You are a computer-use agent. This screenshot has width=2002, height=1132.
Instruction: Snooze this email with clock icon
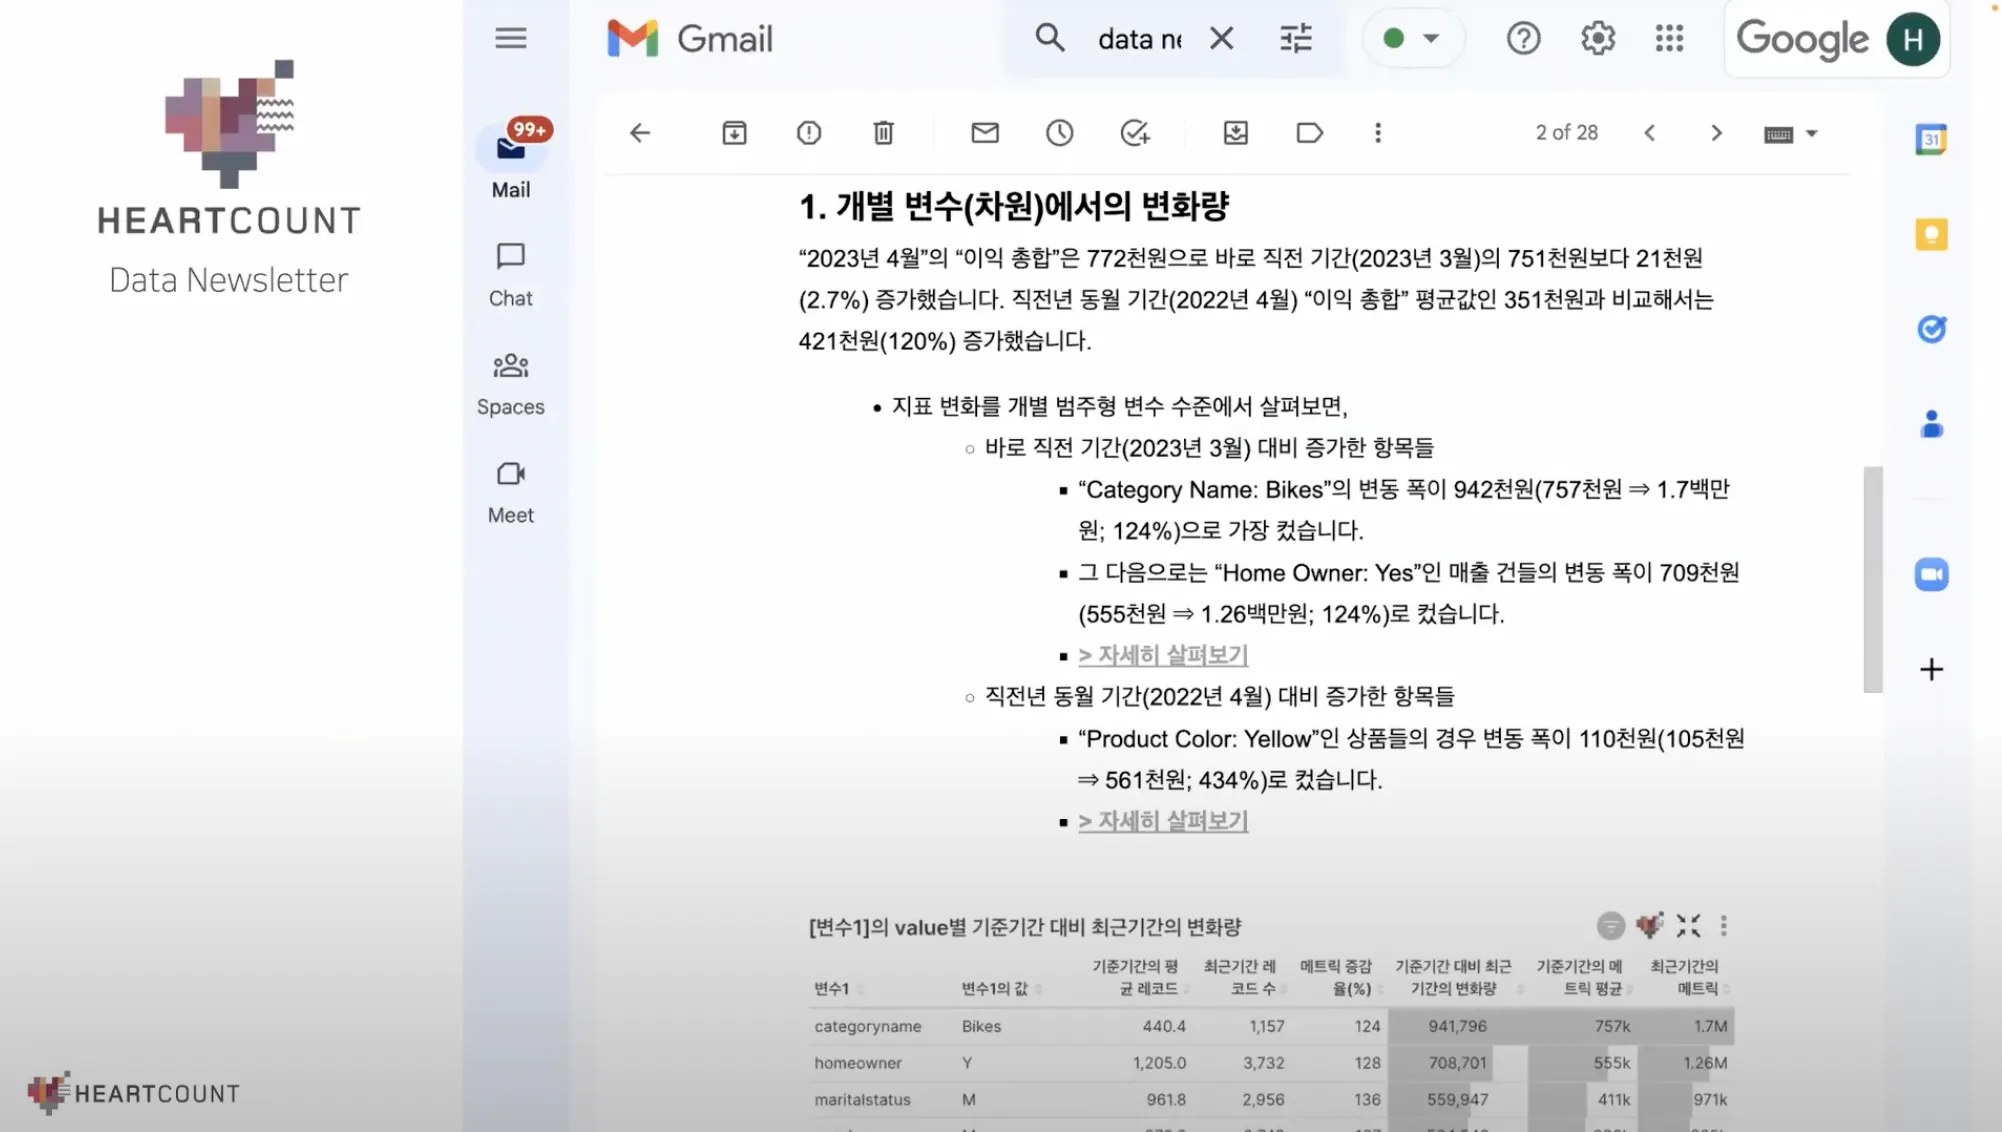click(1059, 133)
